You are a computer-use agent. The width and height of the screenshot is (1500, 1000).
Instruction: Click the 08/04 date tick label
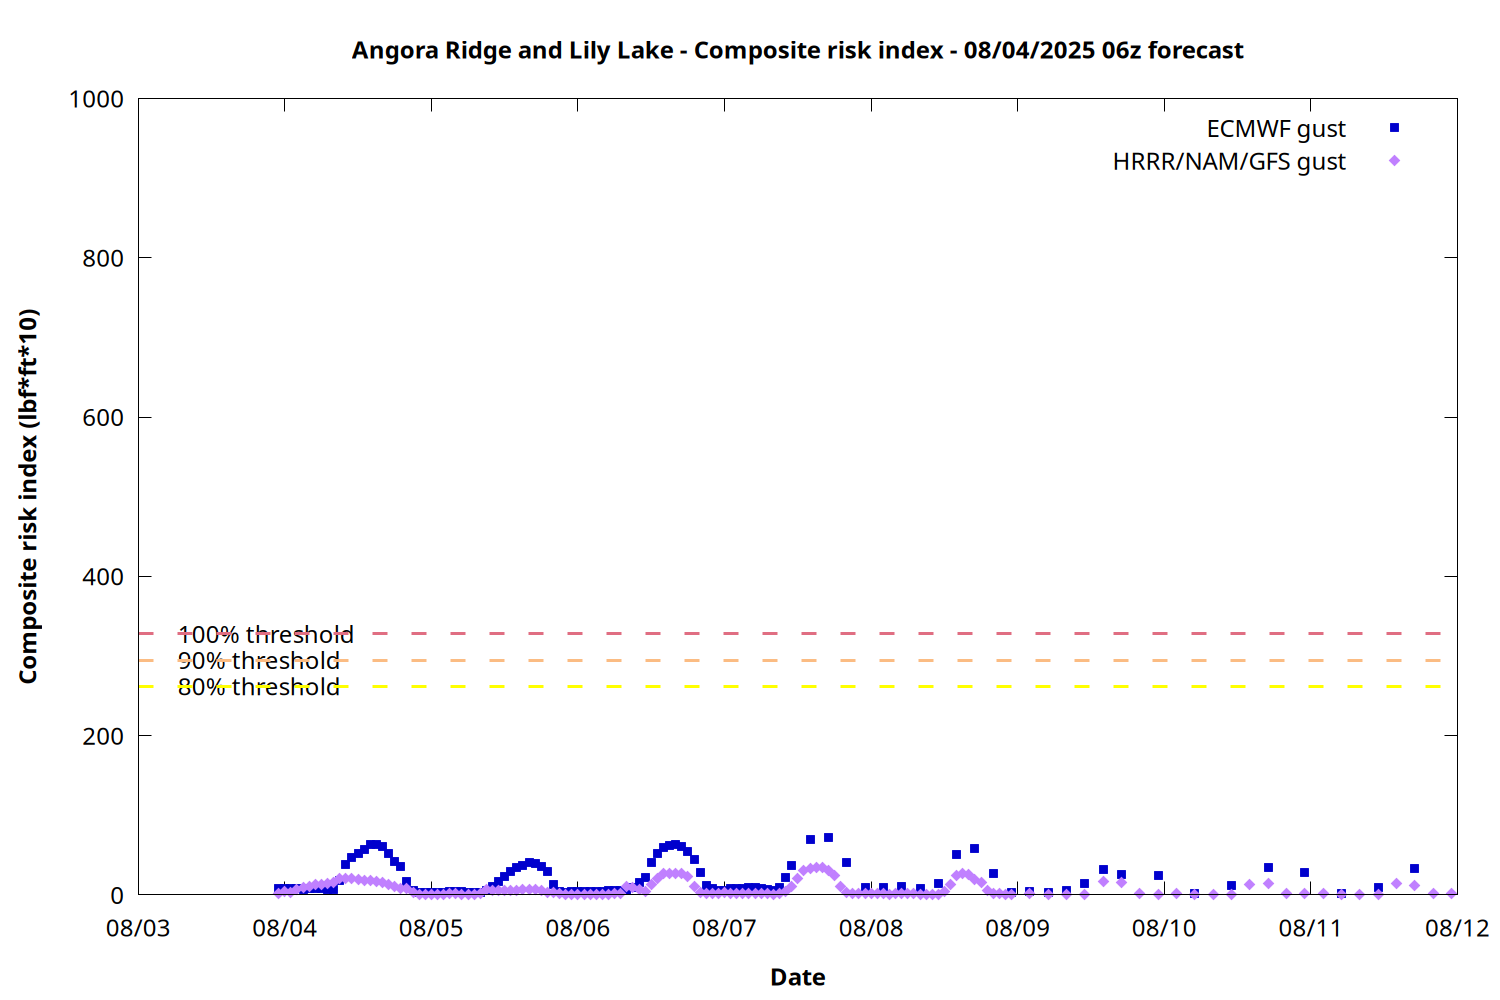(285, 928)
